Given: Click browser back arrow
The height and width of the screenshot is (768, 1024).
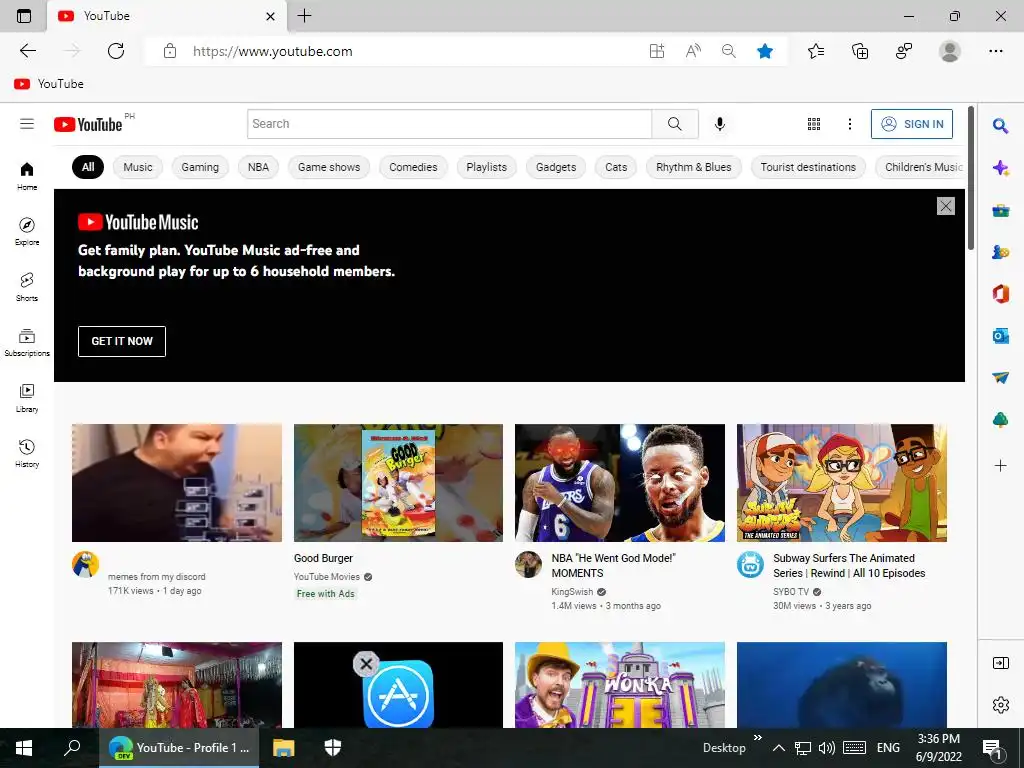Looking at the screenshot, I should (x=27, y=51).
